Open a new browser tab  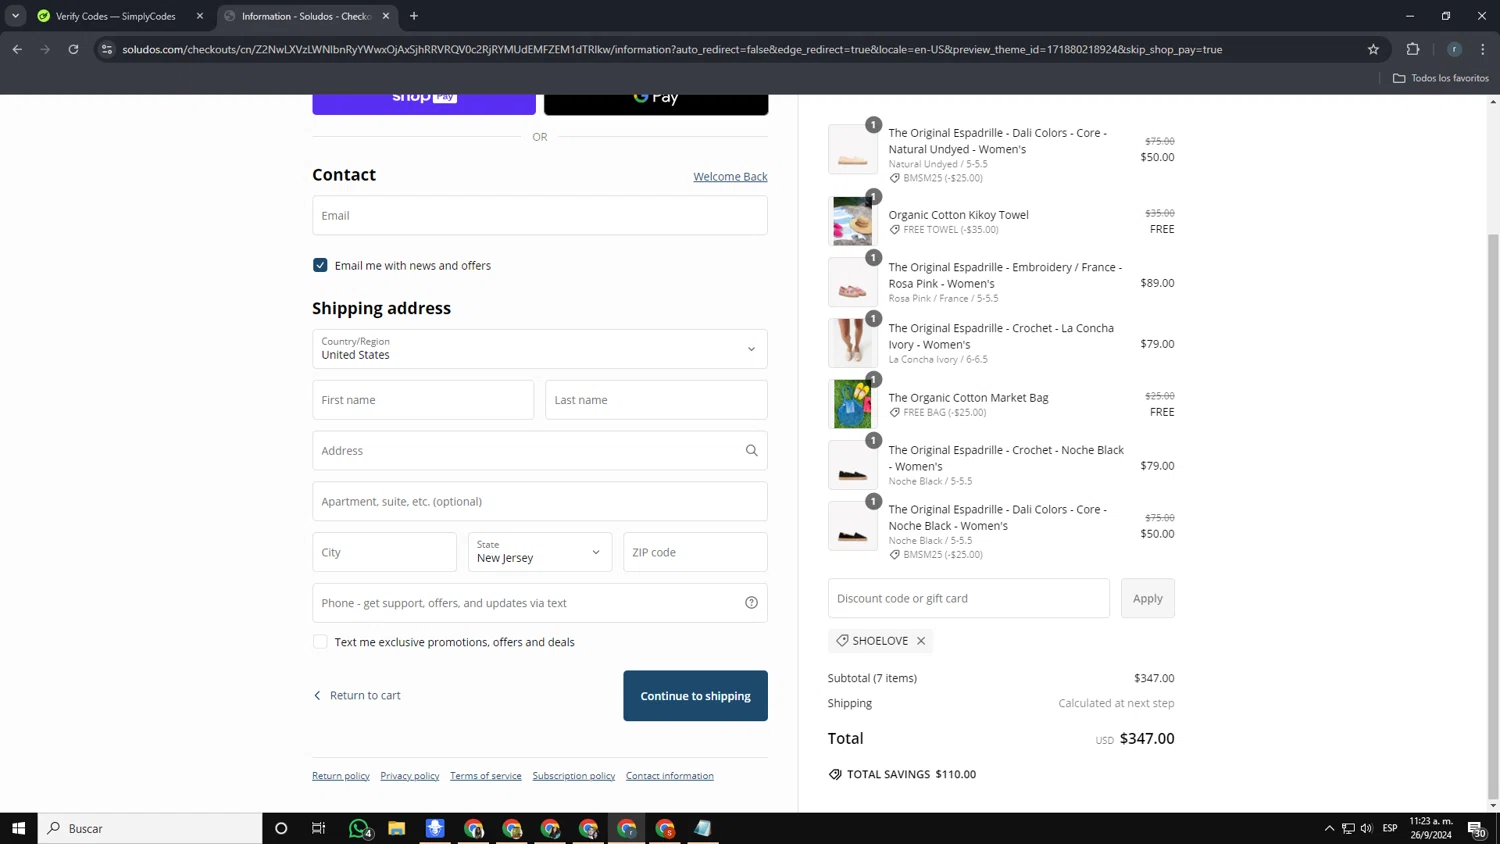(414, 16)
